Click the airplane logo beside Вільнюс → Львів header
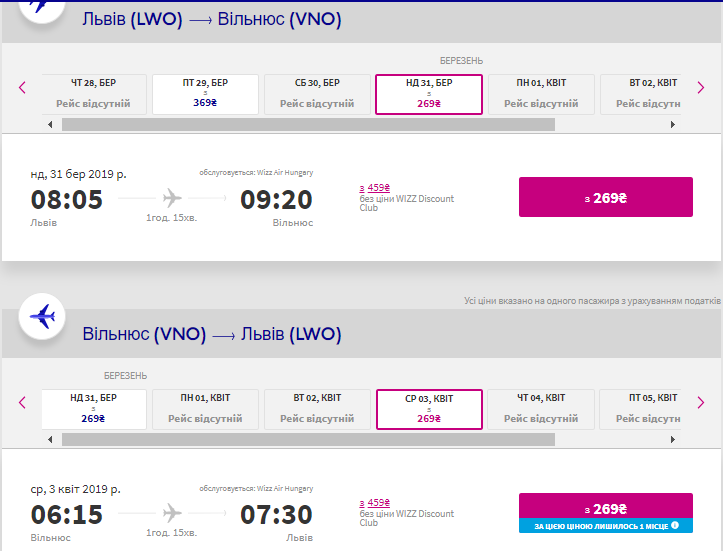This screenshot has height=551, width=723. click(42, 318)
